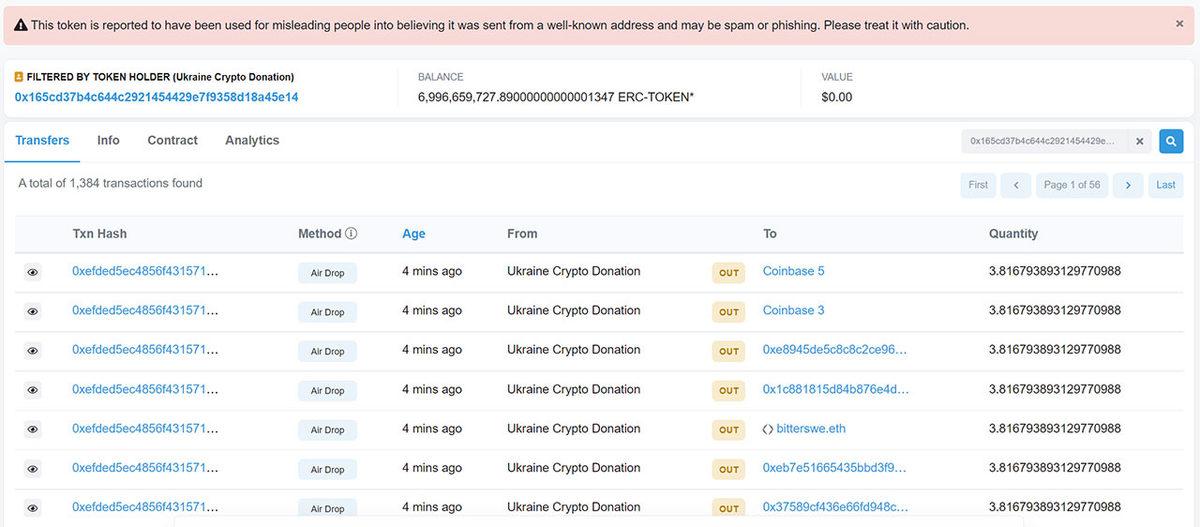Click the eye icon in the Coinbase 3 row
Viewport: 1200px width, 527px height.
coord(32,312)
